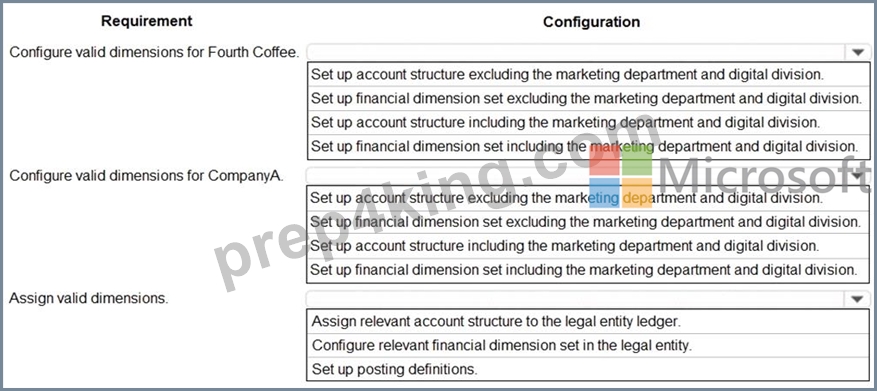Choose Fourth Coffee option: financial dimension set excluding marketing
877x391 pixels.
point(588,98)
